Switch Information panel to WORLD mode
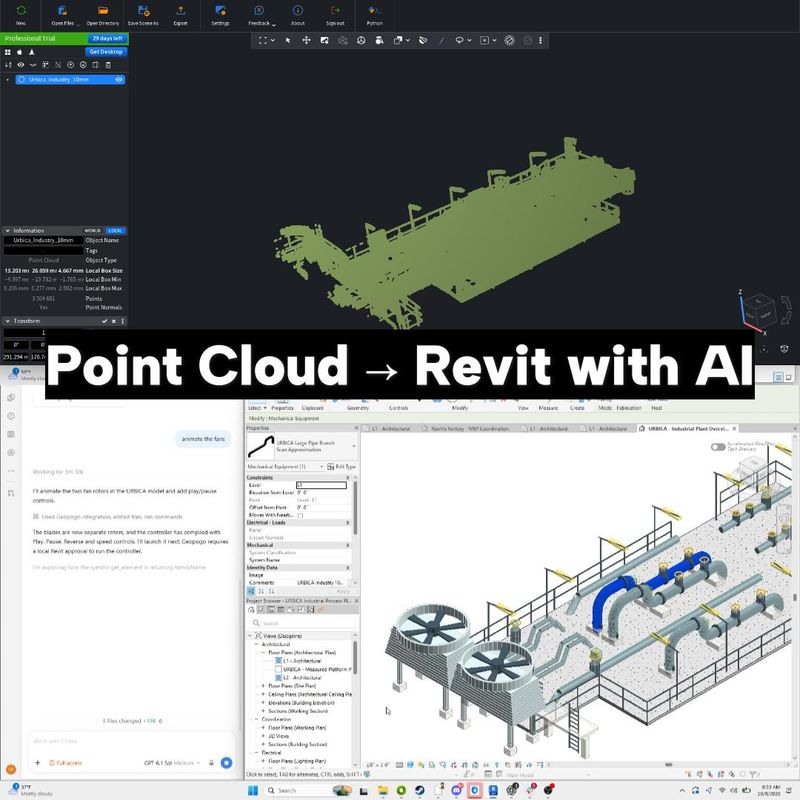800x800 pixels. click(x=93, y=231)
